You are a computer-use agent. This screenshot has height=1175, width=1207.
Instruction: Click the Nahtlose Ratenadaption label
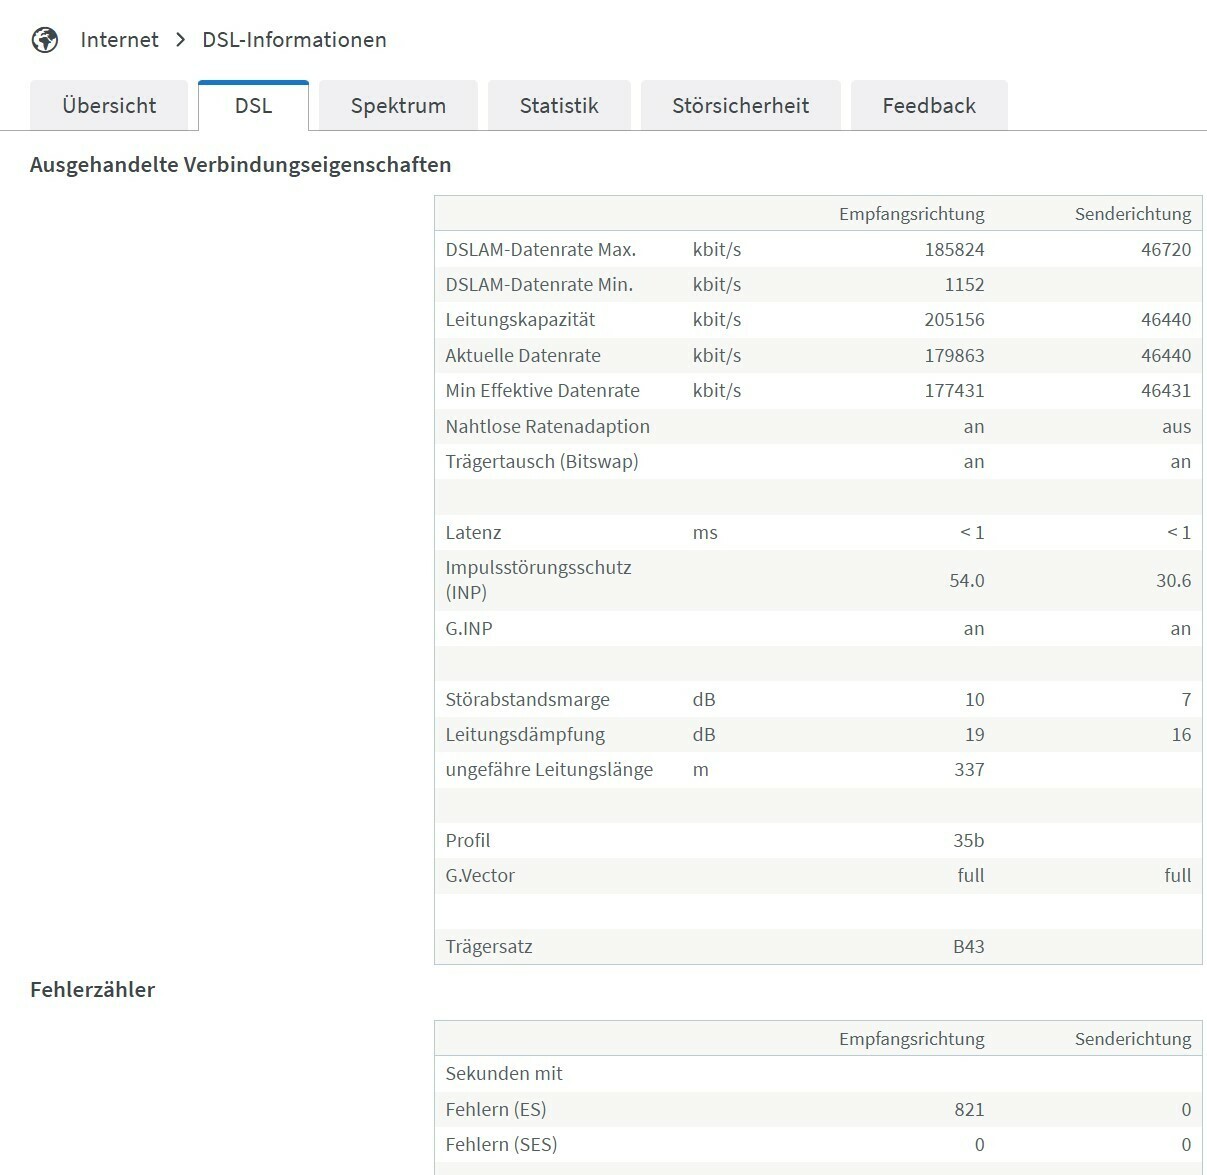click(x=547, y=427)
